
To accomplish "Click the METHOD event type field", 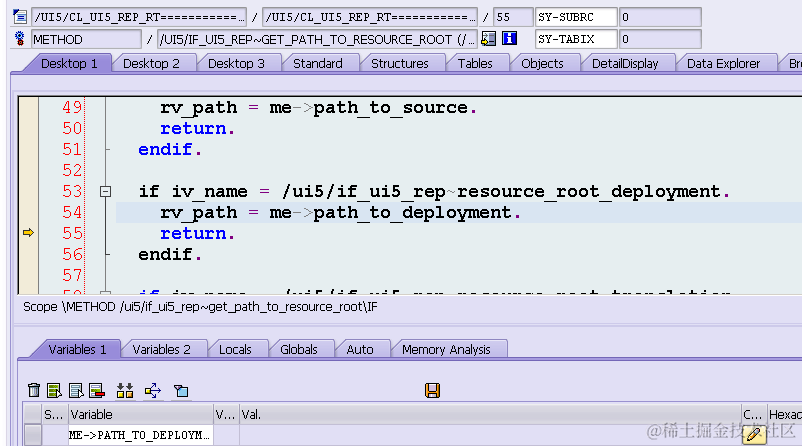I will [86, 39].
